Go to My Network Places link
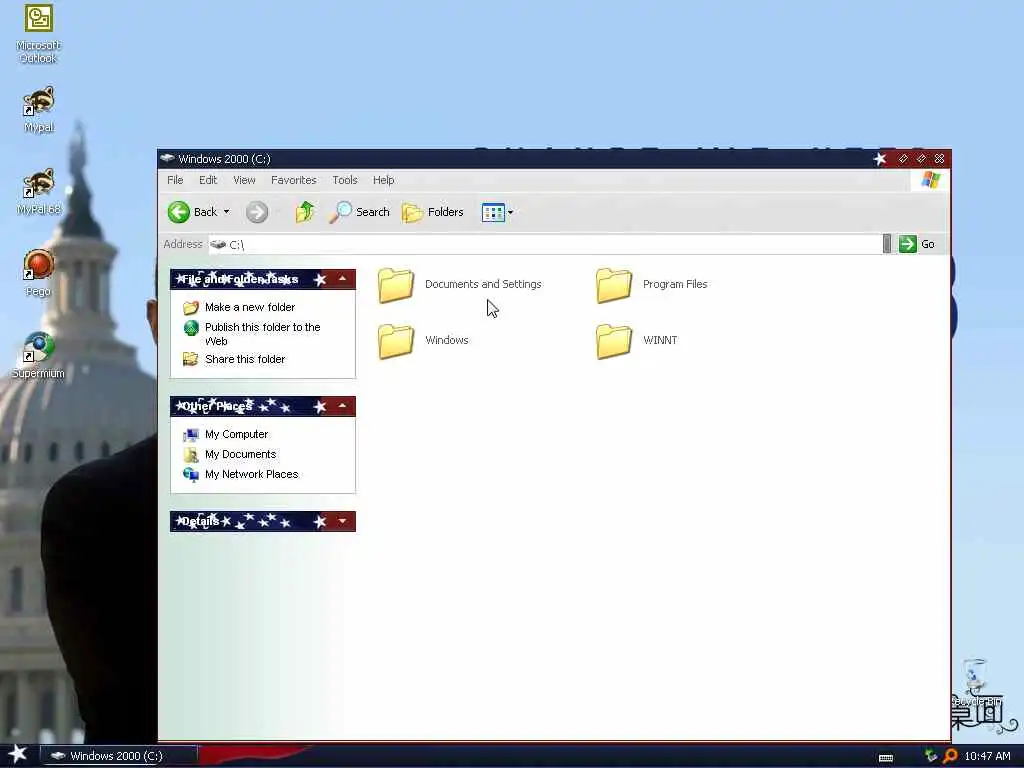1024x768 pixels. tap(251, 474)
